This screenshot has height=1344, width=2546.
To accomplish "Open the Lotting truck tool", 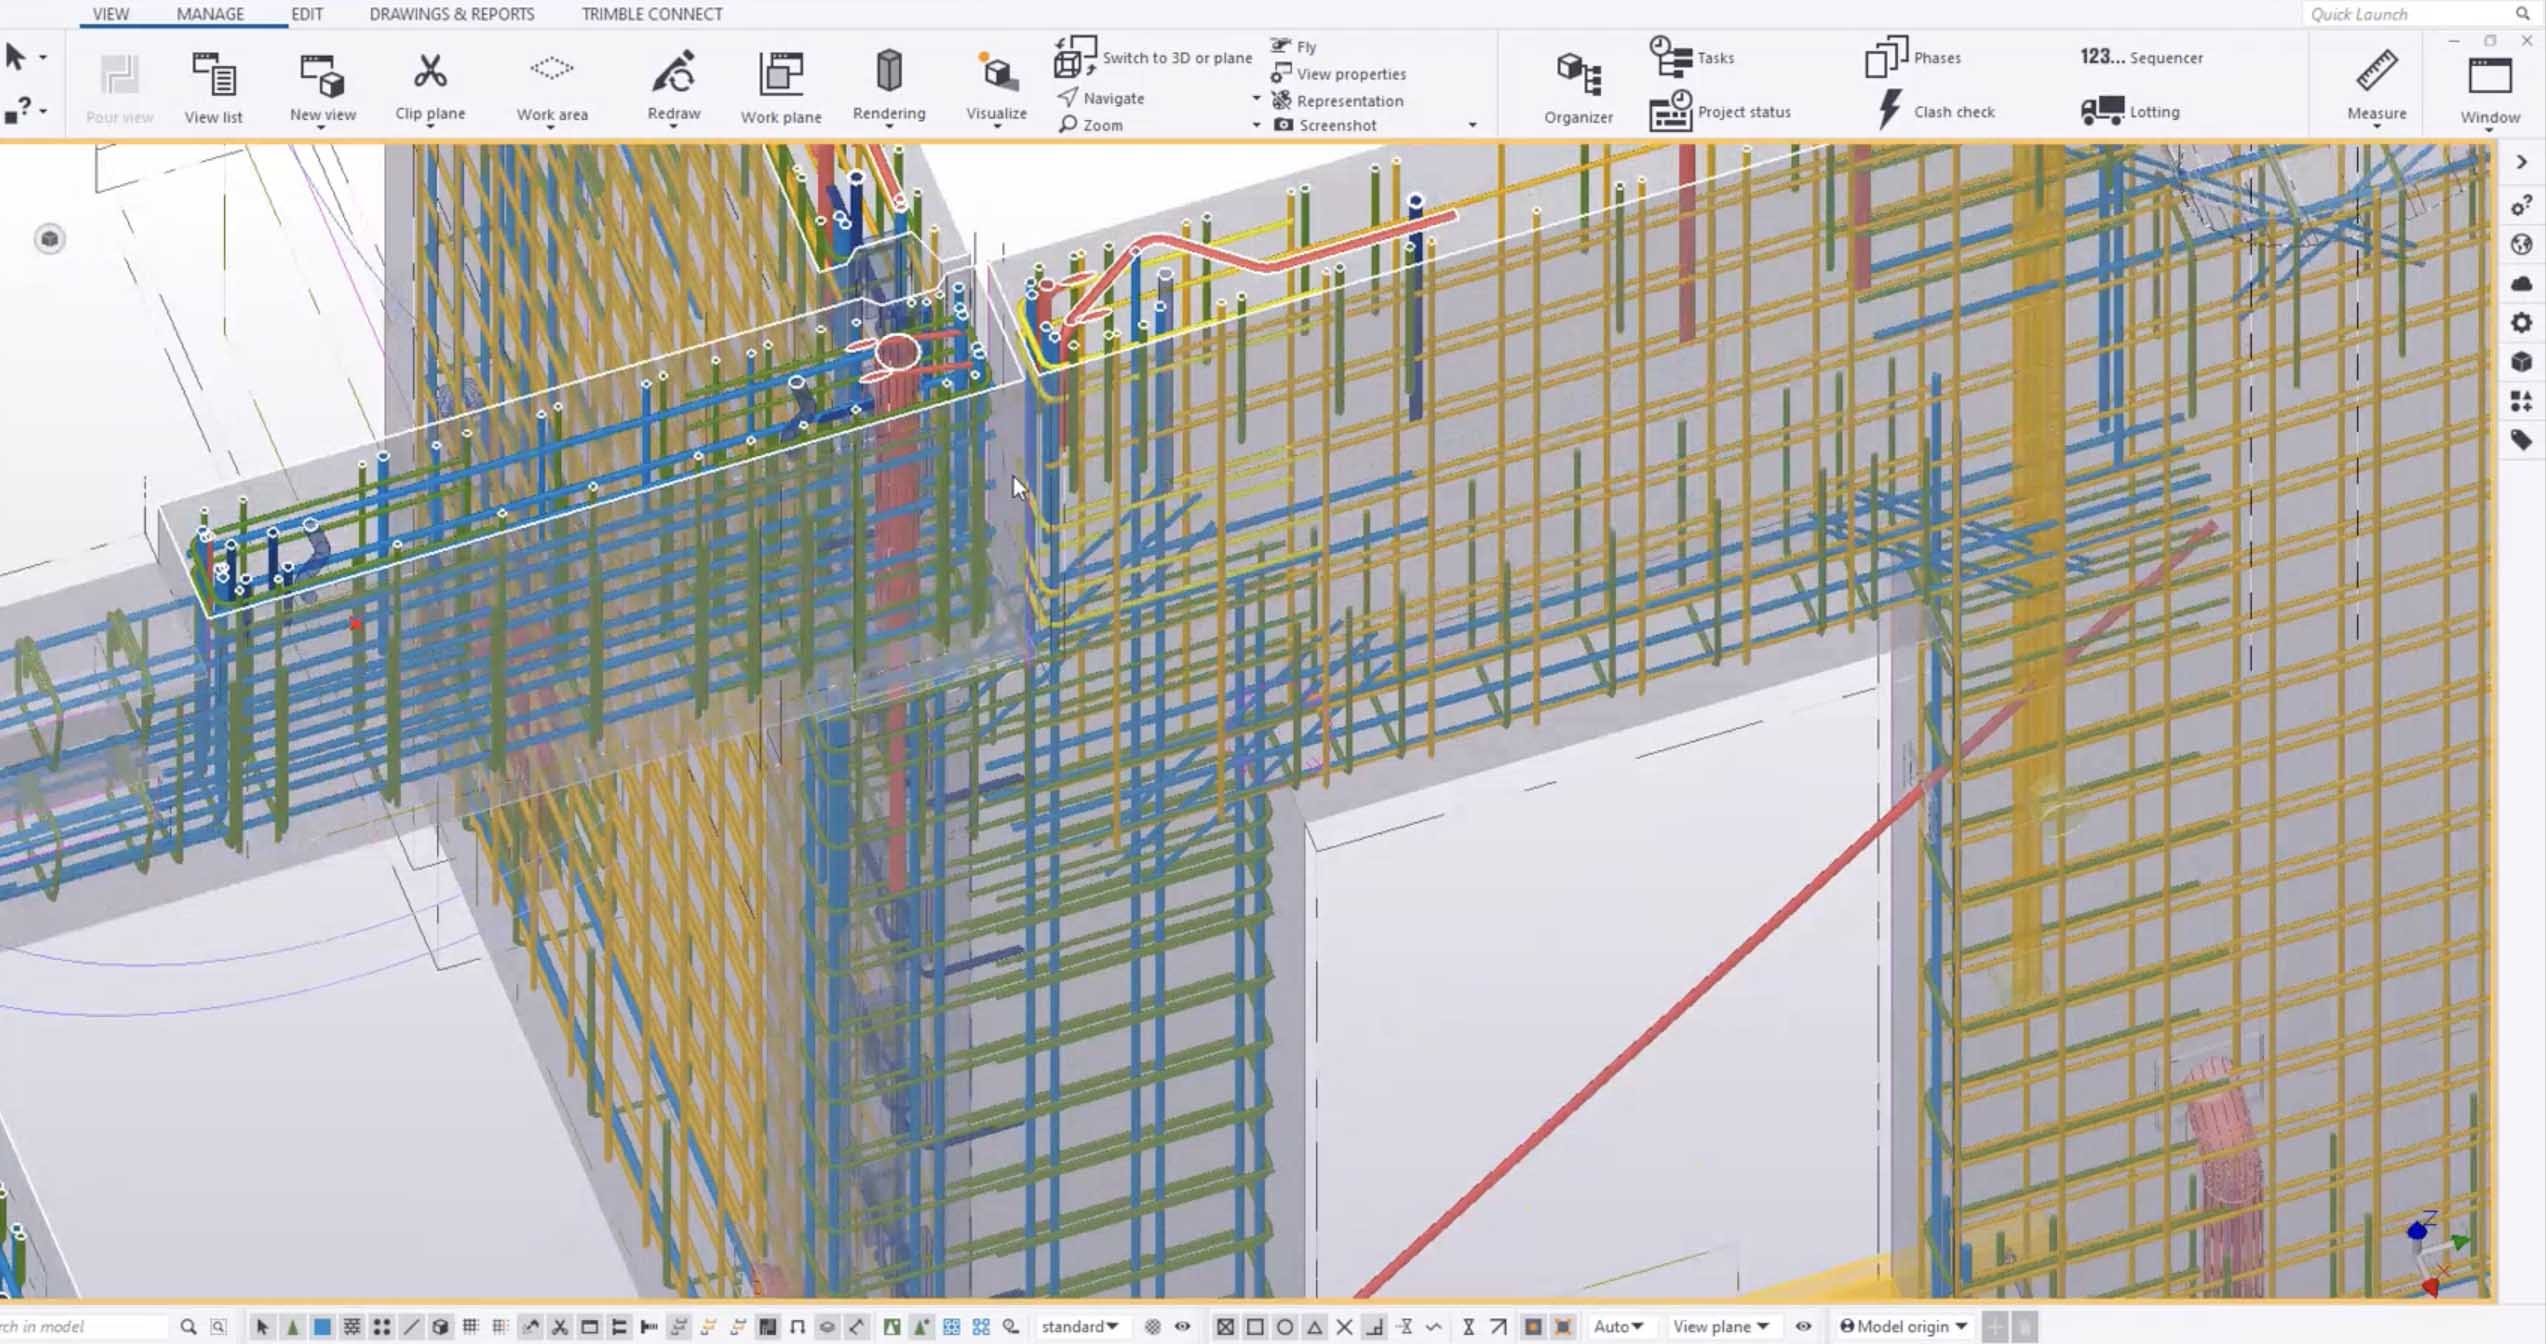I will 2129,111.
